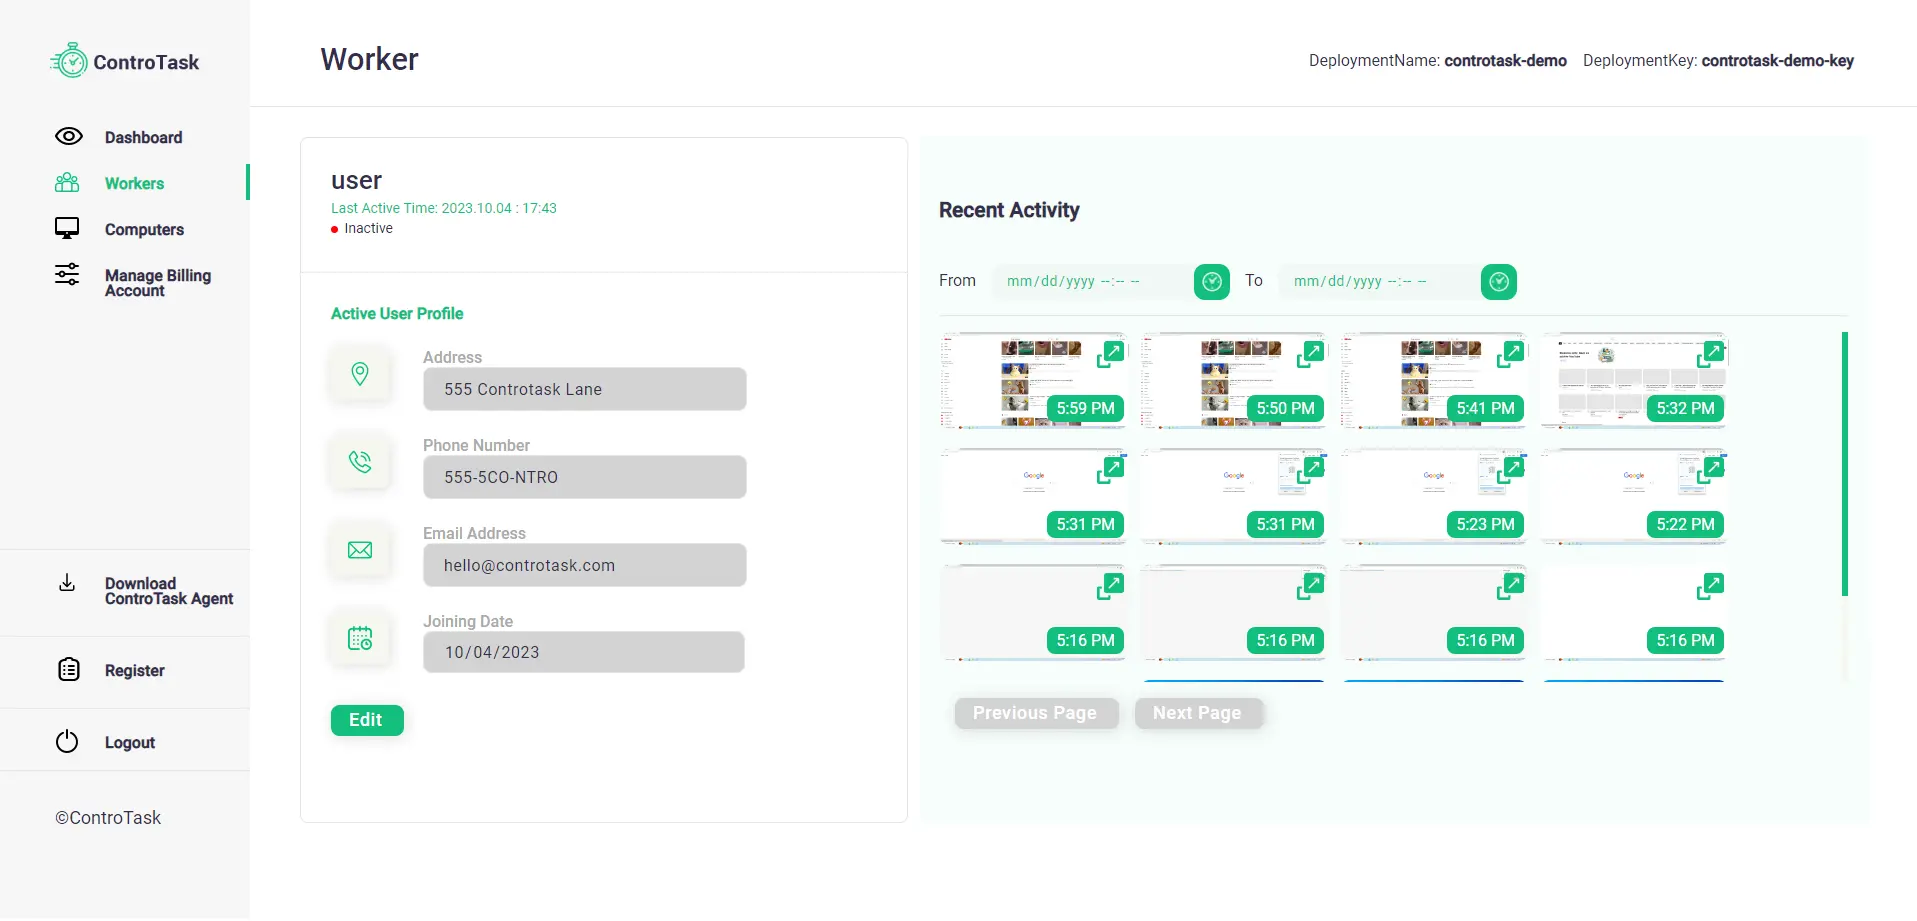Expand the 5:23 PM screenshot via its open icon
Image resolution: width=1917 pixels, height=921 pixels.
pos(1510,470)
